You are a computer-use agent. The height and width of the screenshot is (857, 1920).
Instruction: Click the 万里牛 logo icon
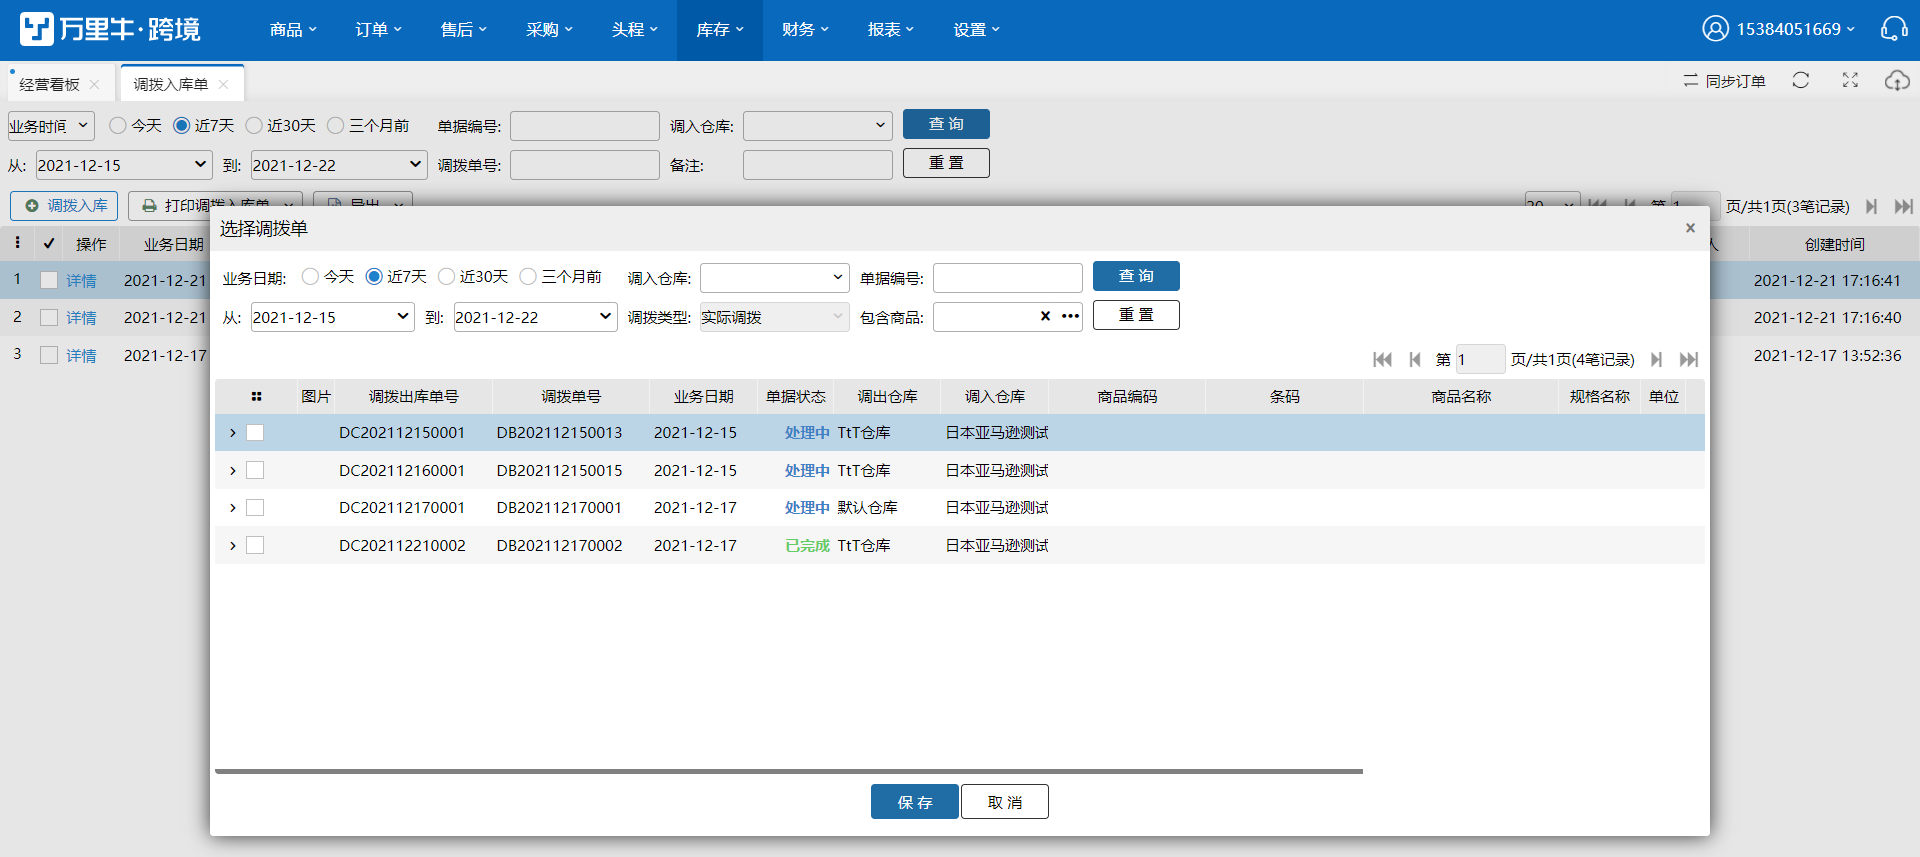(x=37, y=29)
